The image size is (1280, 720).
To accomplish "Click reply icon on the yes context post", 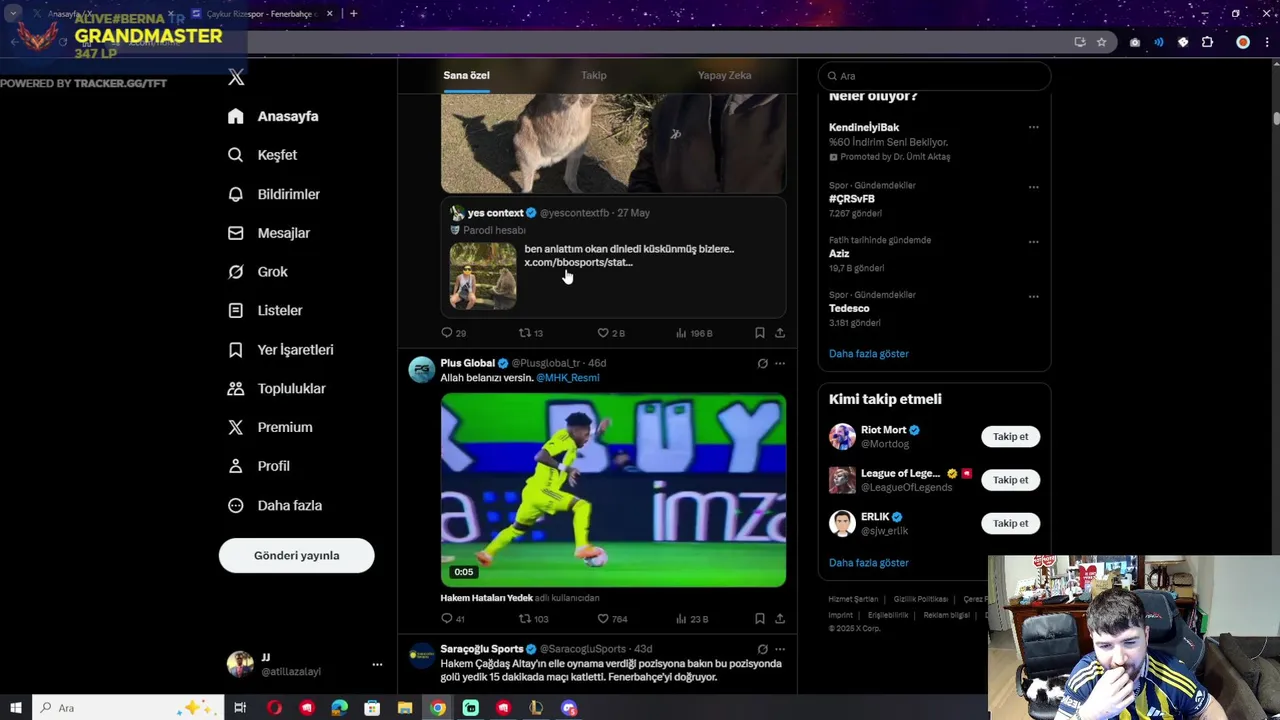I will click(x=447, y=333).
